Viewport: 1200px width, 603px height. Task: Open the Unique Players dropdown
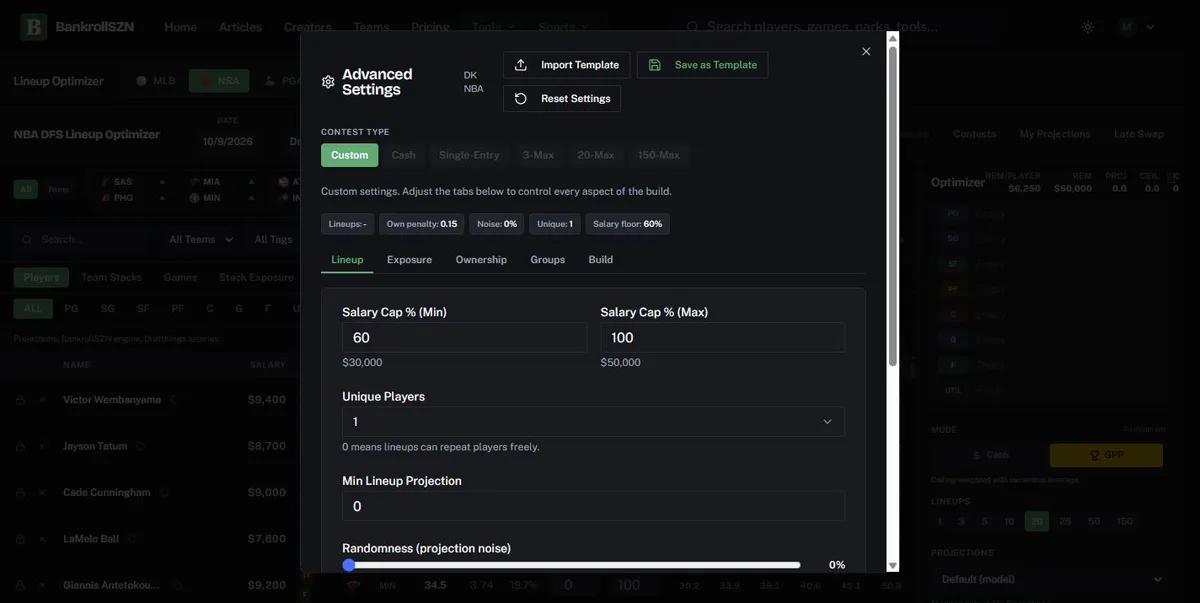pos(593,422)
